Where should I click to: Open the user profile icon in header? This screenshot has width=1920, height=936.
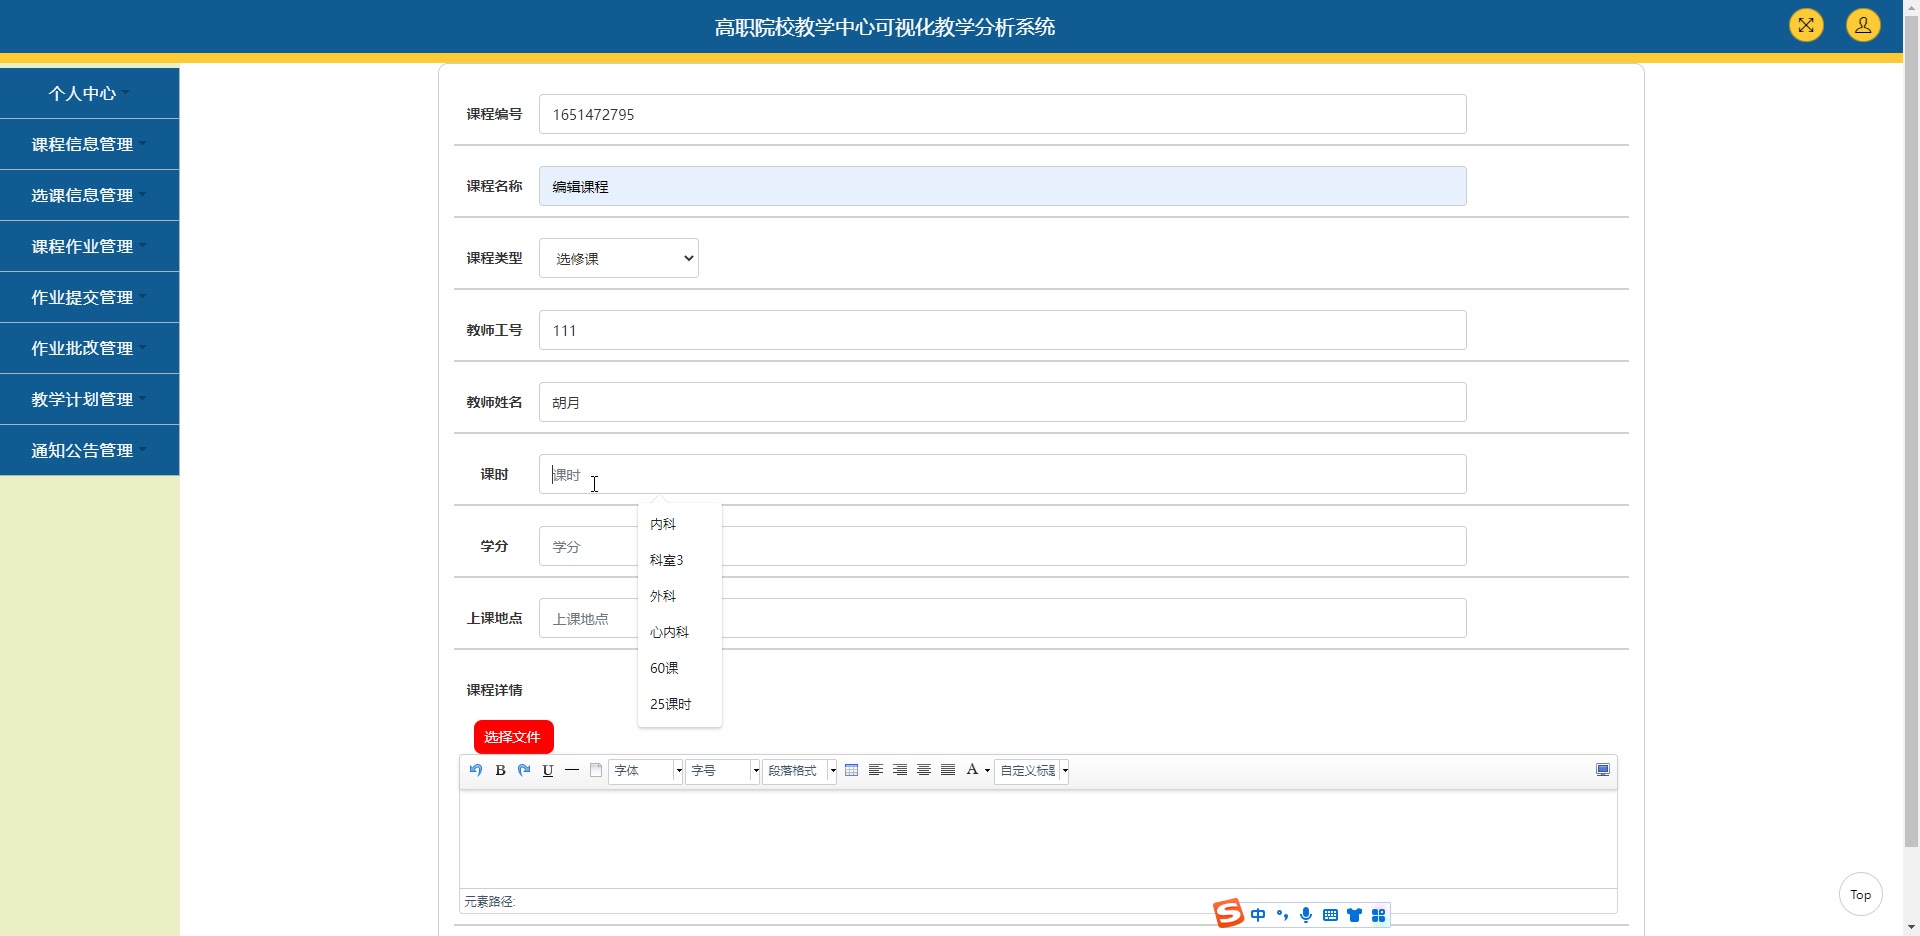(1863, 25)
